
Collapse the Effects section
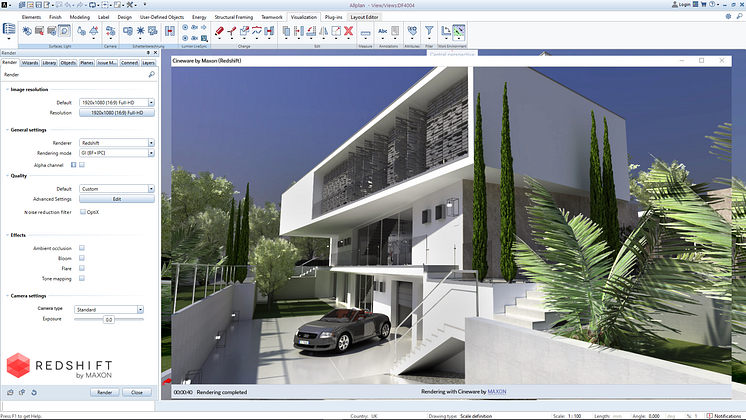coord(7,235)
